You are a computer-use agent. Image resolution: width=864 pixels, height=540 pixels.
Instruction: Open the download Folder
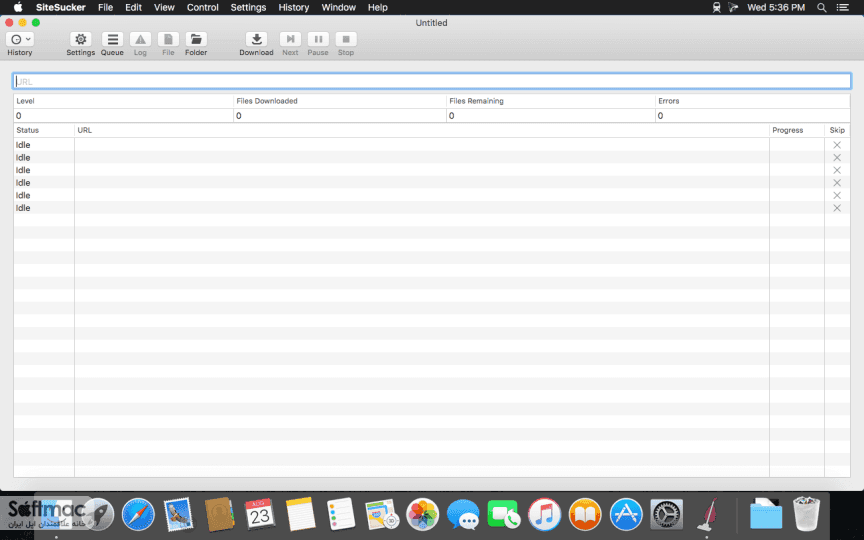point(196,39)
